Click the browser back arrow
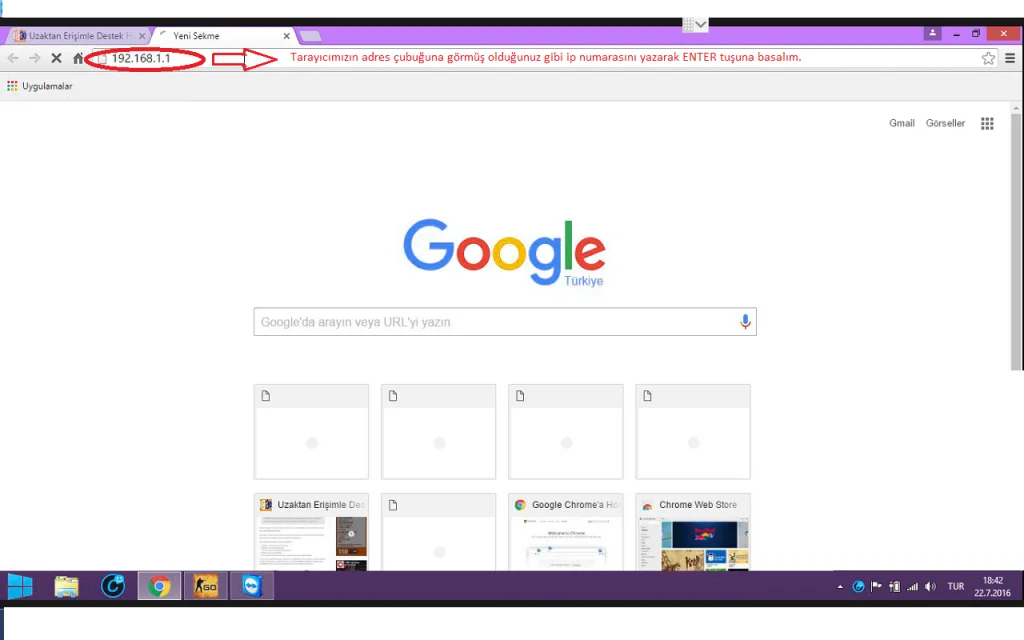 (x=13, y=59)
